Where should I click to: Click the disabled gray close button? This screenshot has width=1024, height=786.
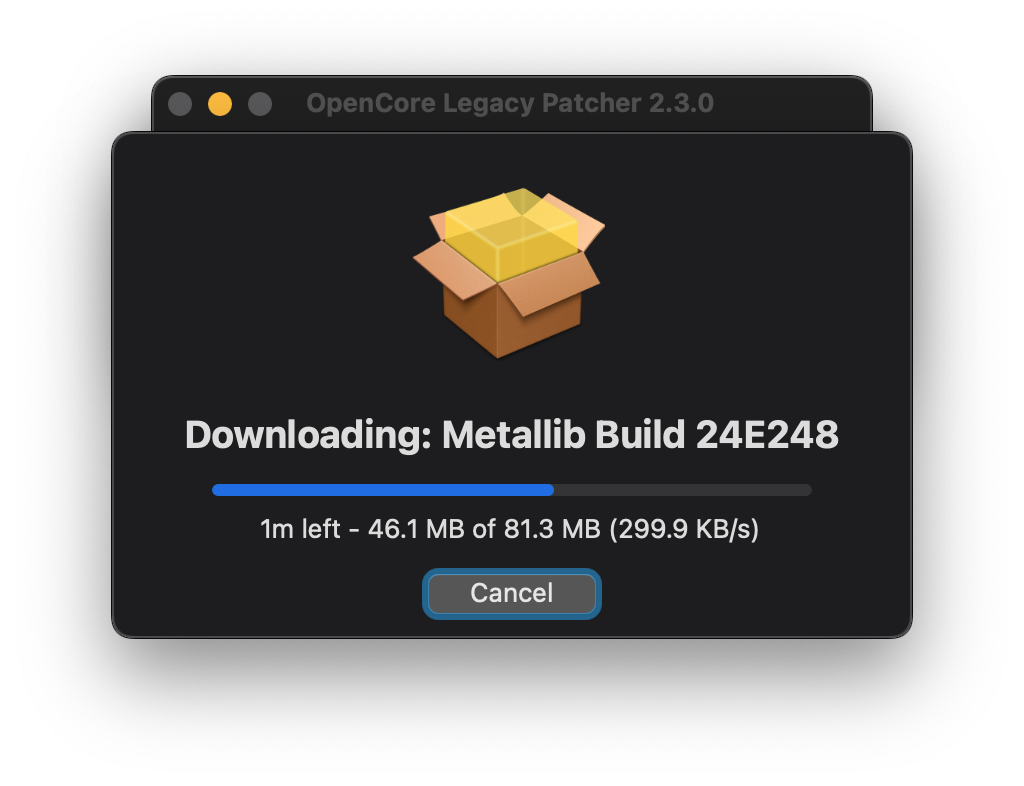(180, 104)
